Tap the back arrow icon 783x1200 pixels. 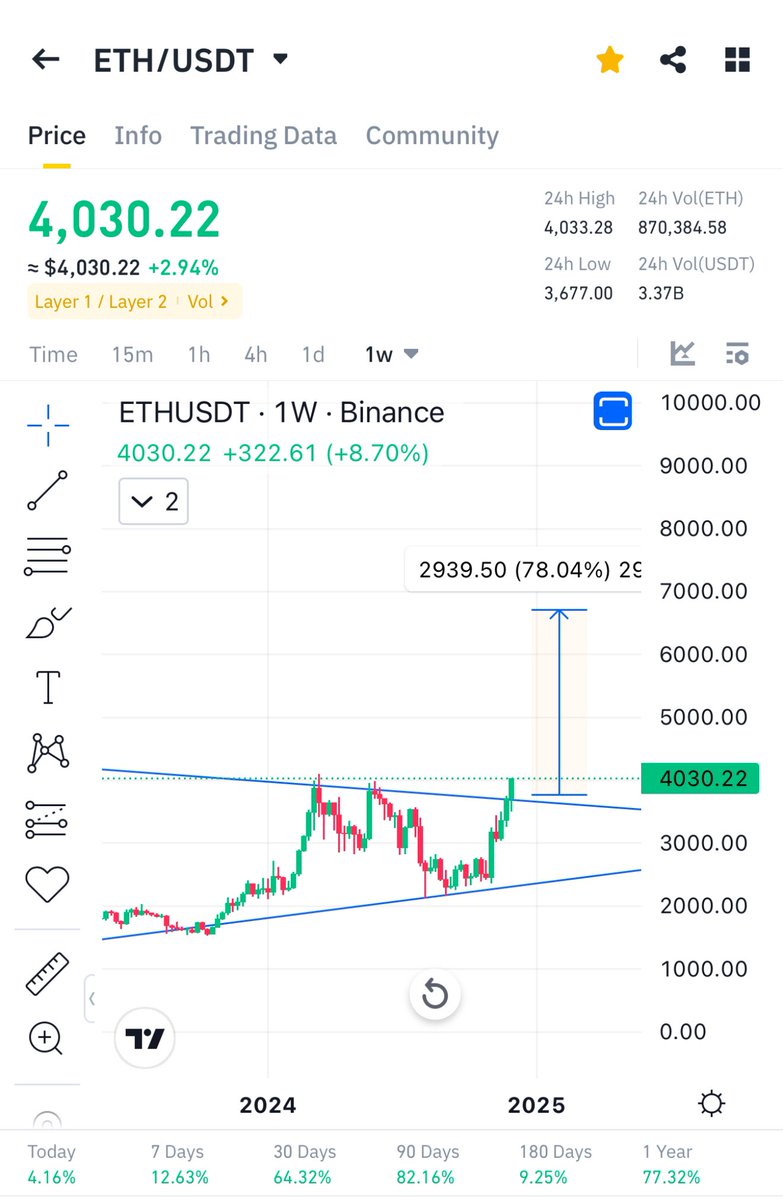tap(46, 59)
